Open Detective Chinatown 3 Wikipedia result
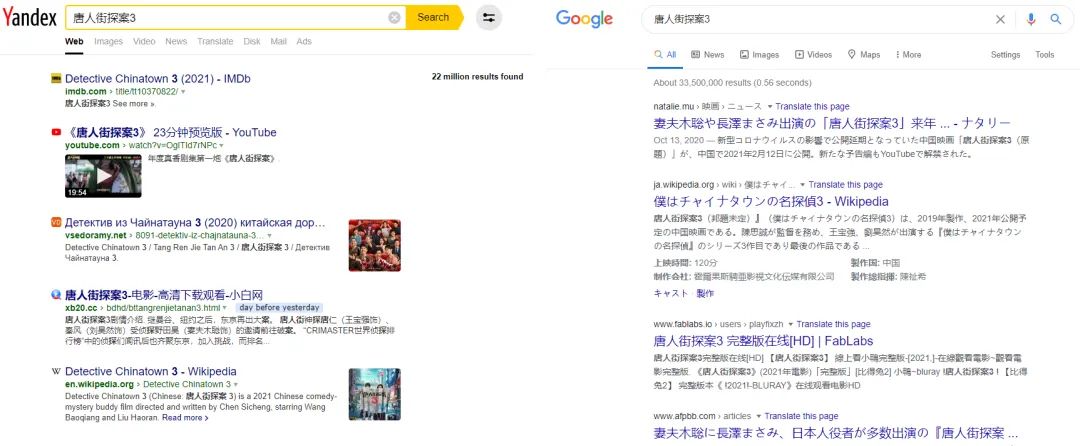This screenshot has height=446, width=1080. click(151, 372)
